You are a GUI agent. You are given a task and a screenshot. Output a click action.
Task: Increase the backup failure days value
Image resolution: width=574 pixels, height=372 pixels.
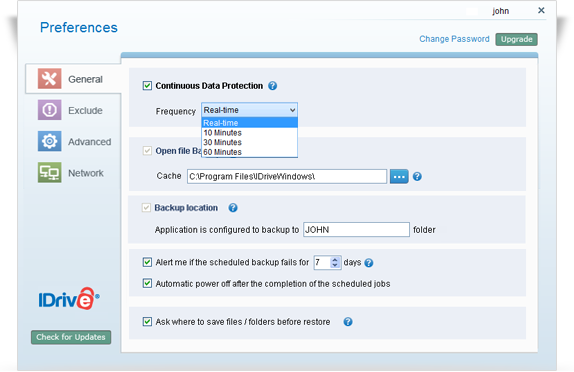pos(335,260)
